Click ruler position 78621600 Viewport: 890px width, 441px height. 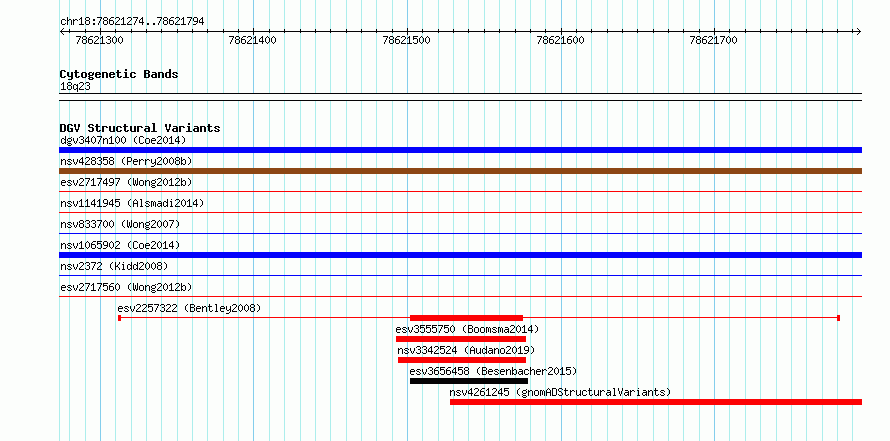click(560, 40)
